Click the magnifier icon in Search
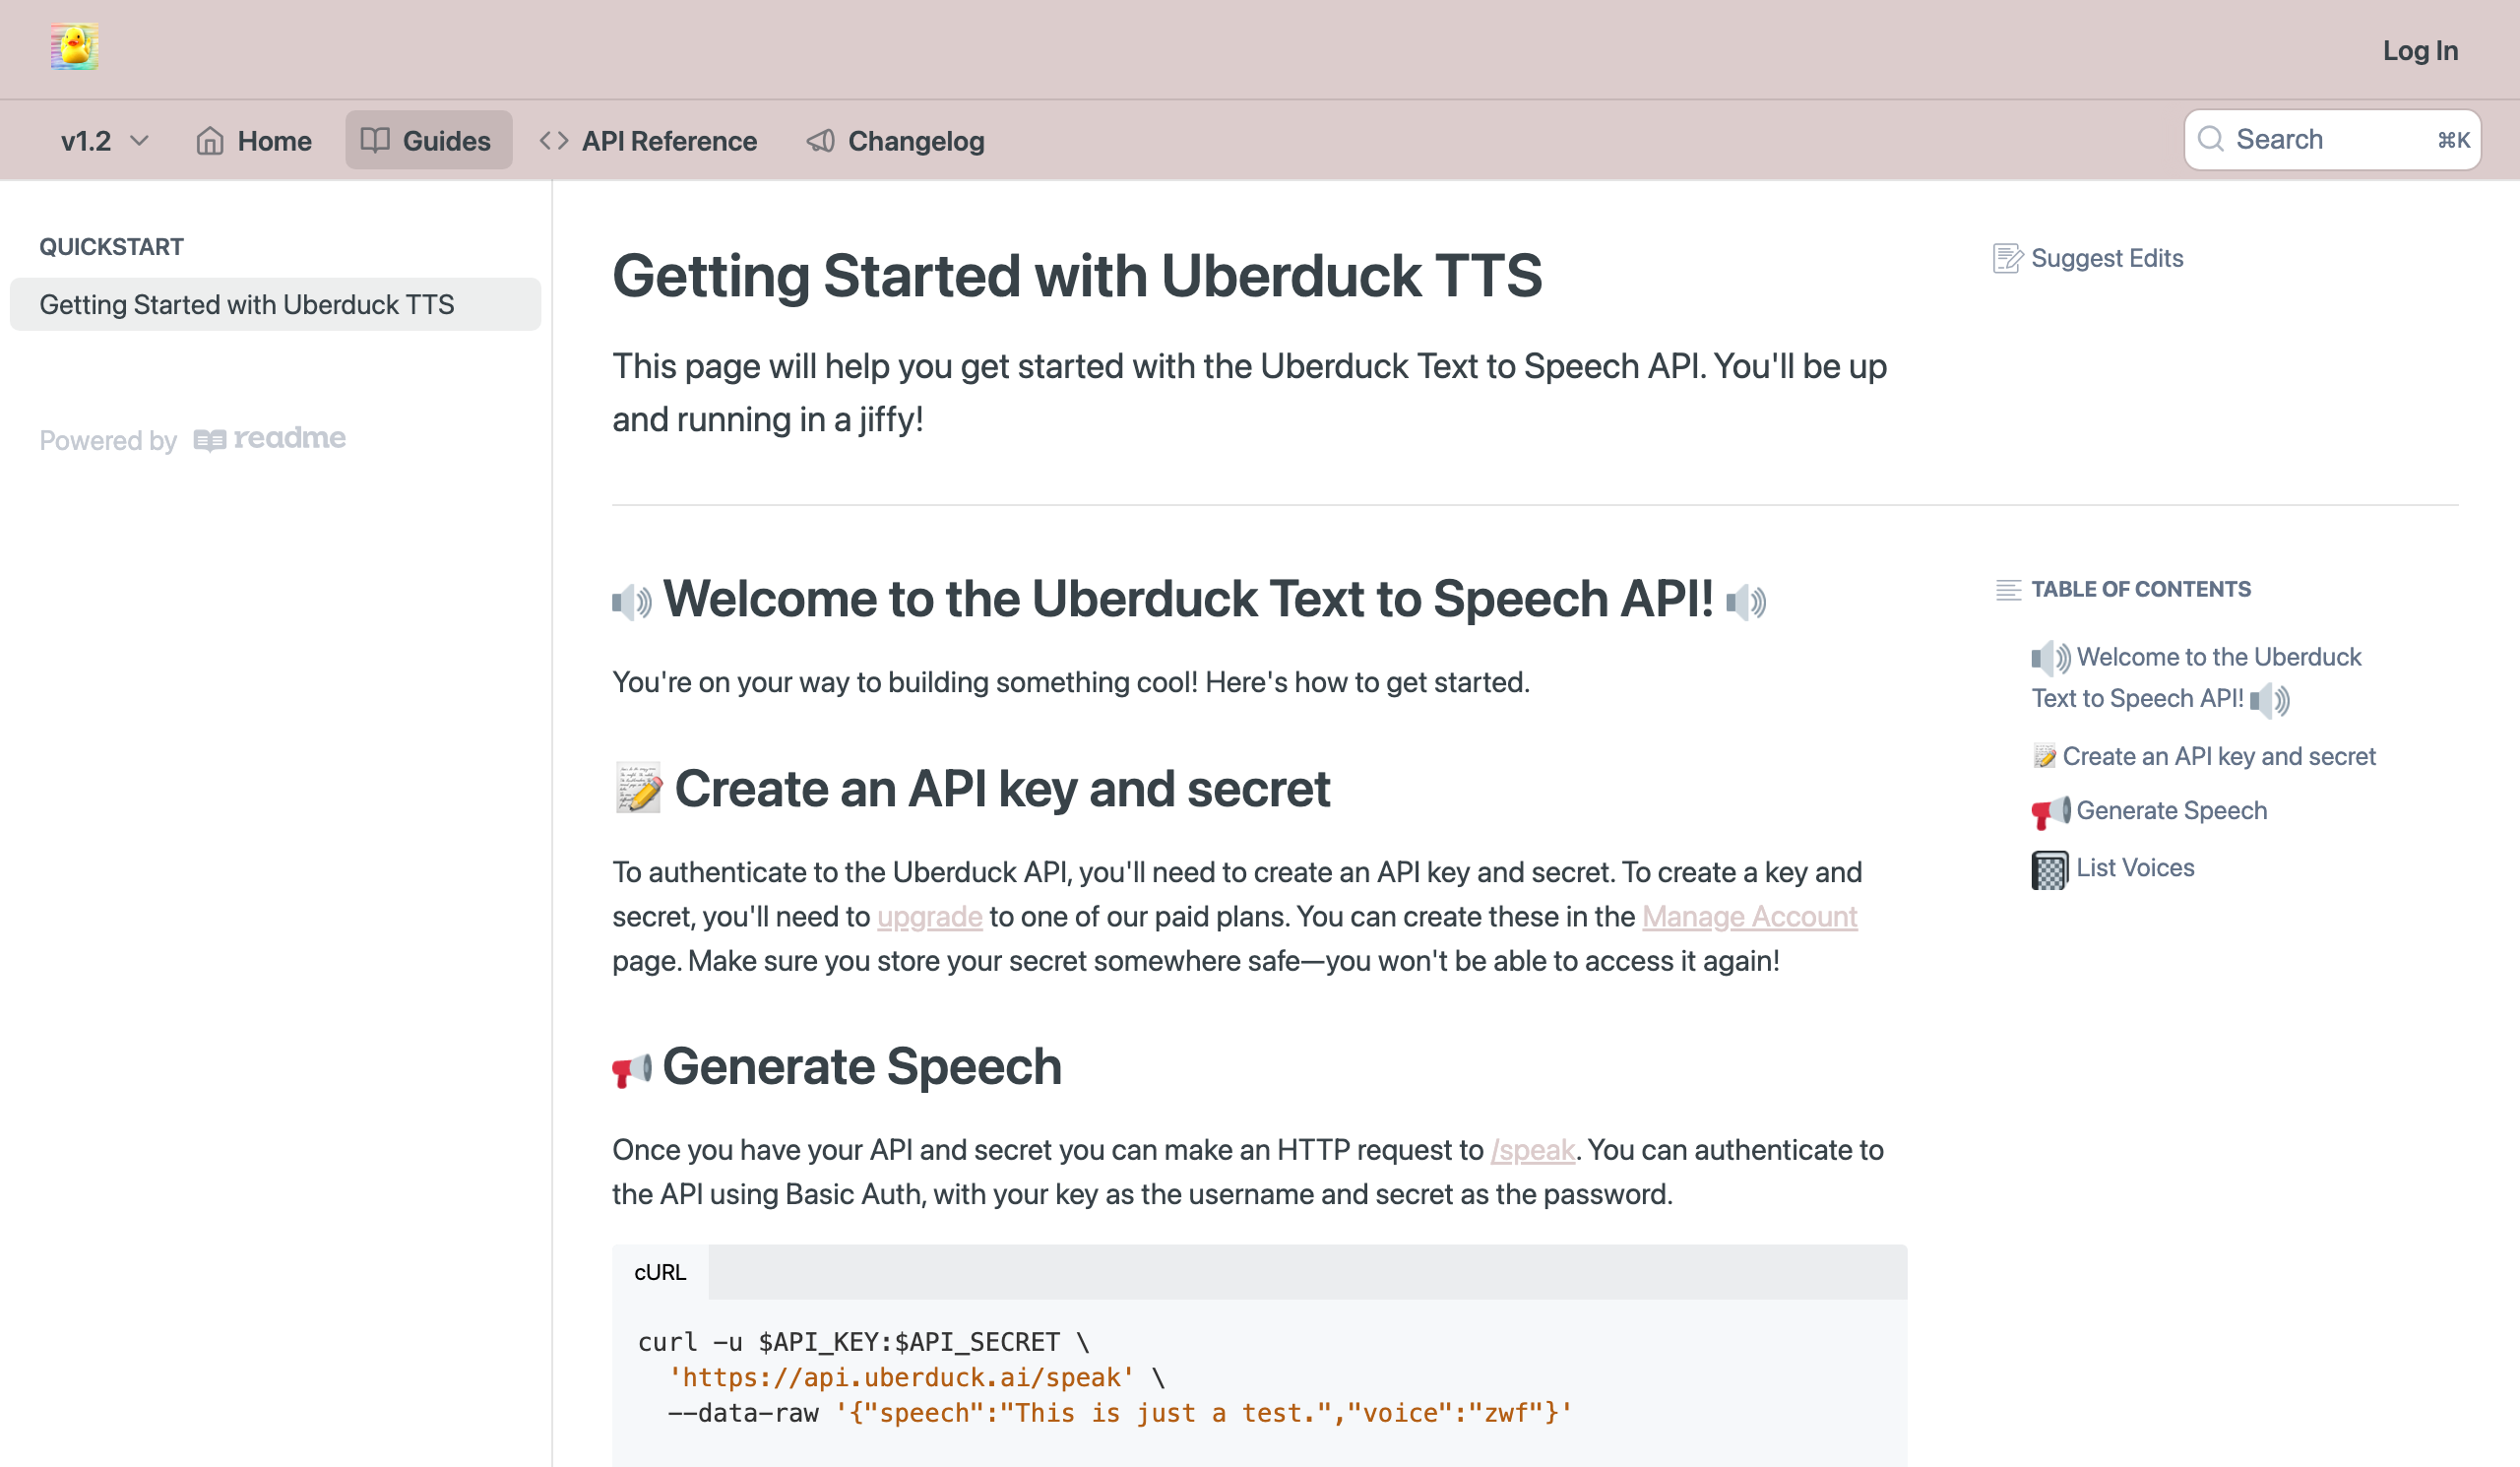 coord(2211,139)
